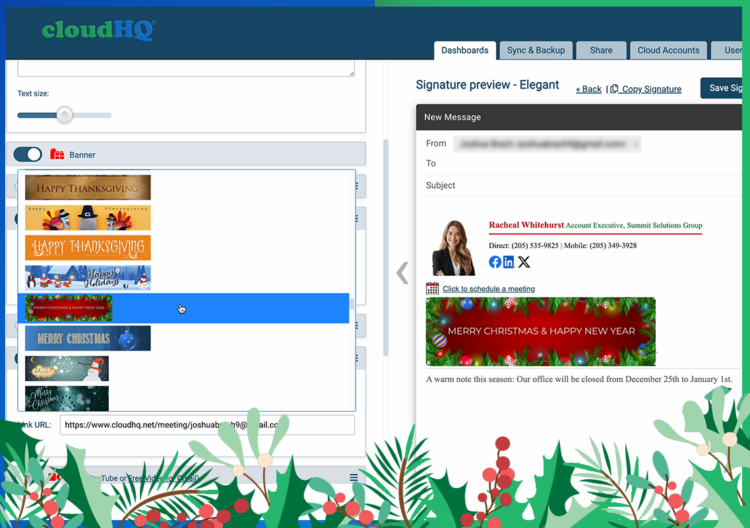Image resolution: width=750 pixels, height=528 pixels.
Task: Click the calendar icon beside meeting link
Action: (x=432, y=288)
